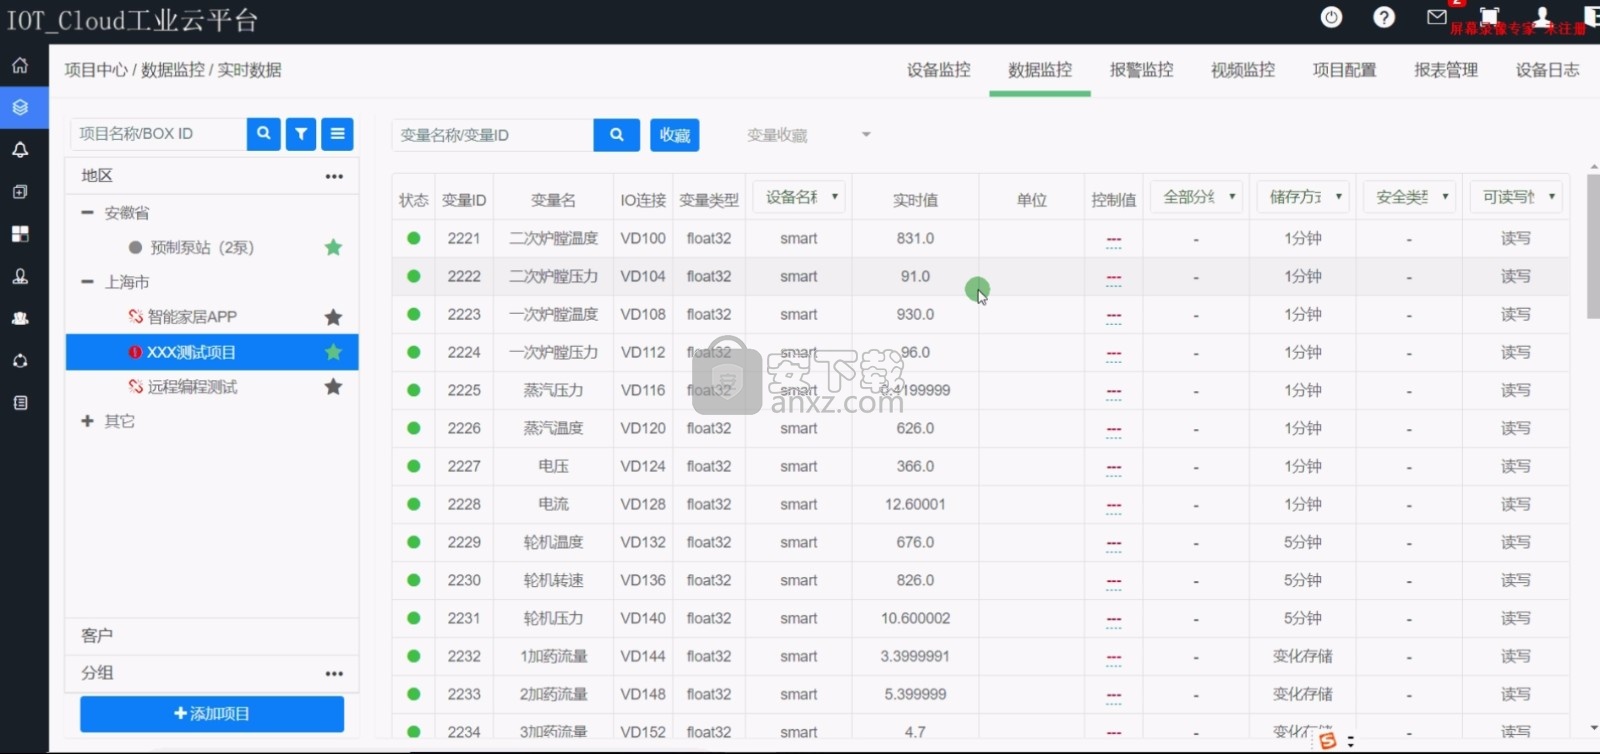The image size is (1600, 754).
Task: Click the realtime value 12.60001
Action: point(915,504)
